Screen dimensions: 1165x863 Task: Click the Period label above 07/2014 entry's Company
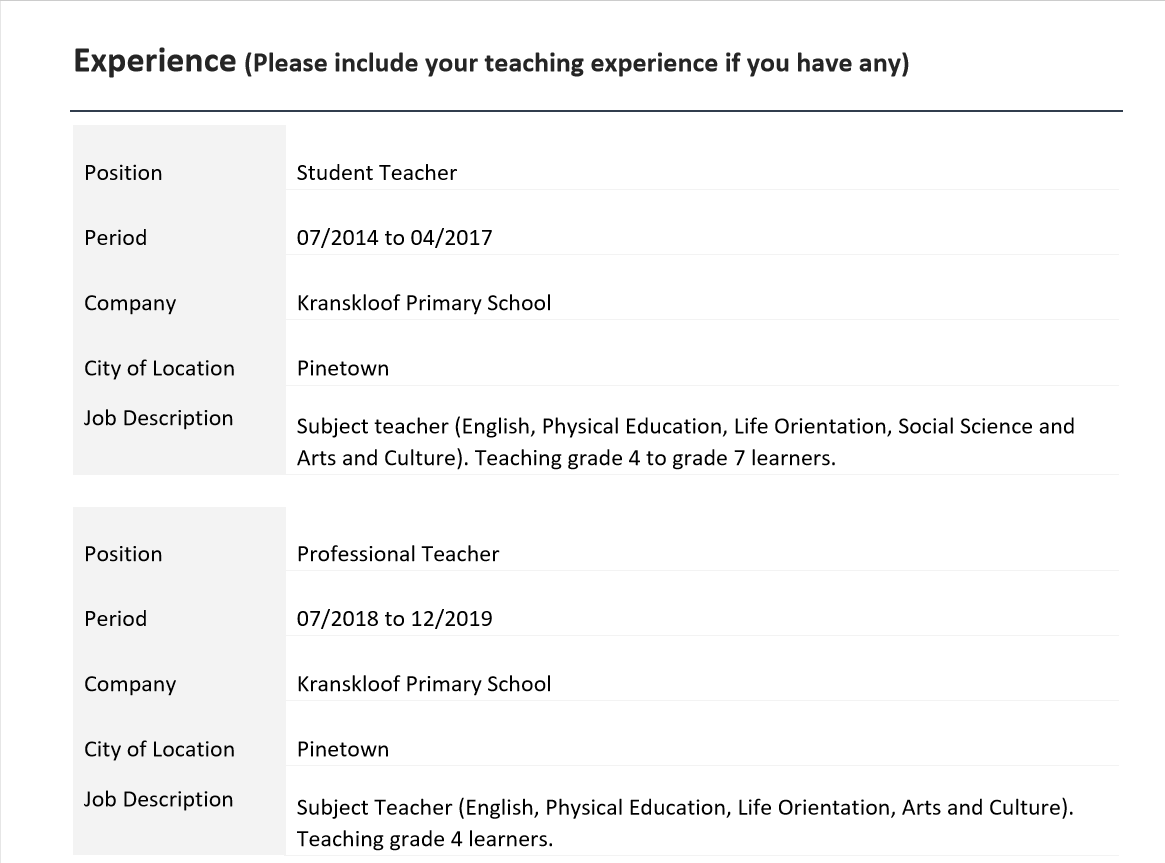(x=115, y=238)
